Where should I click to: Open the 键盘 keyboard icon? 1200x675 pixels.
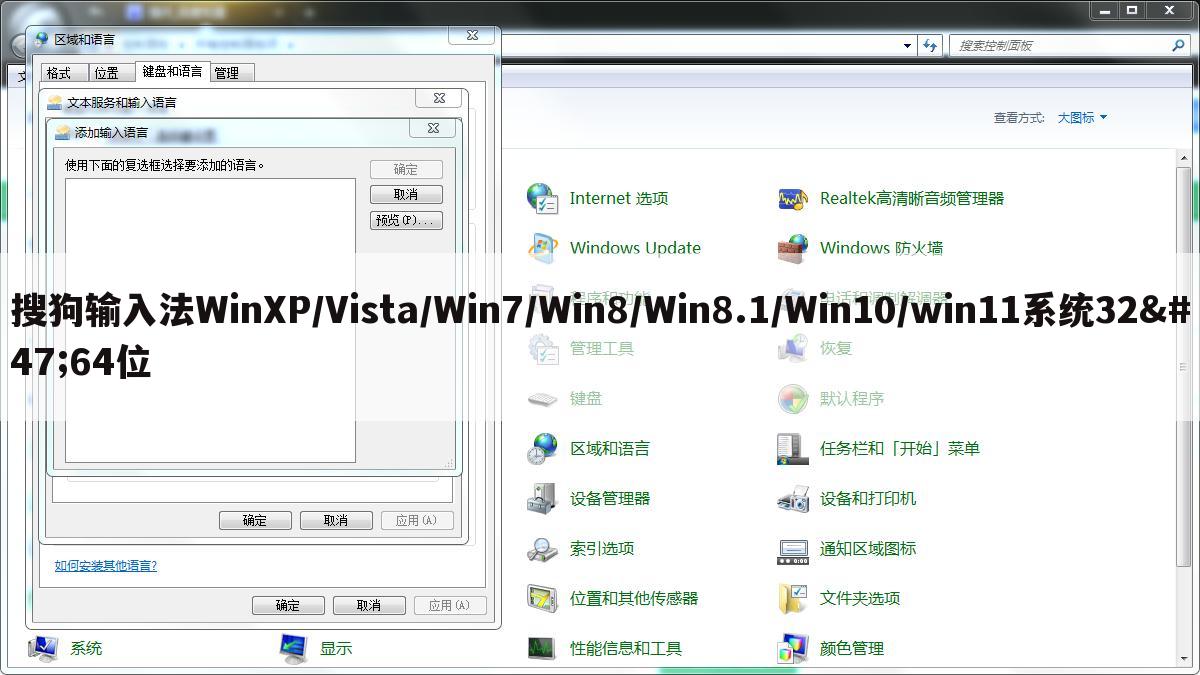(542, 398)
